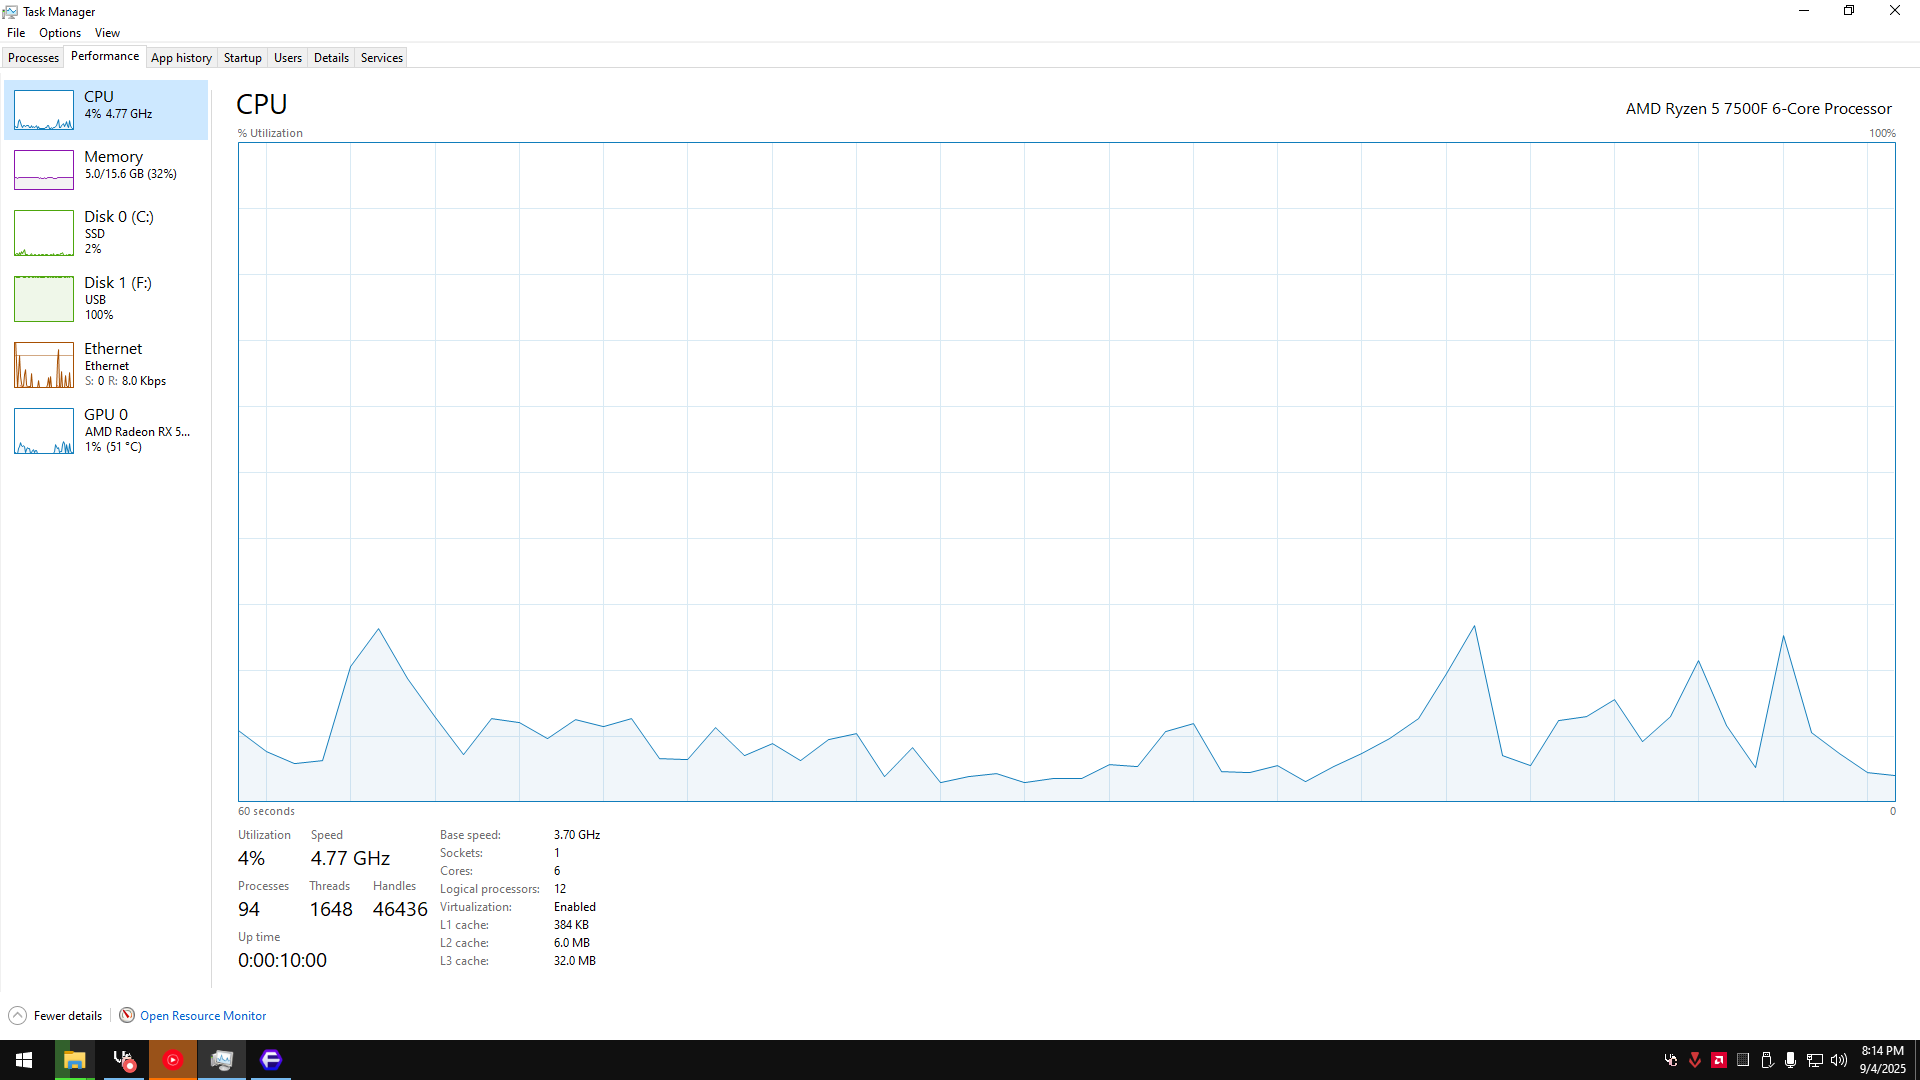Click the Task Manager title bar icon
This screenshot has height=1080, width=1920.
point(10,12)
